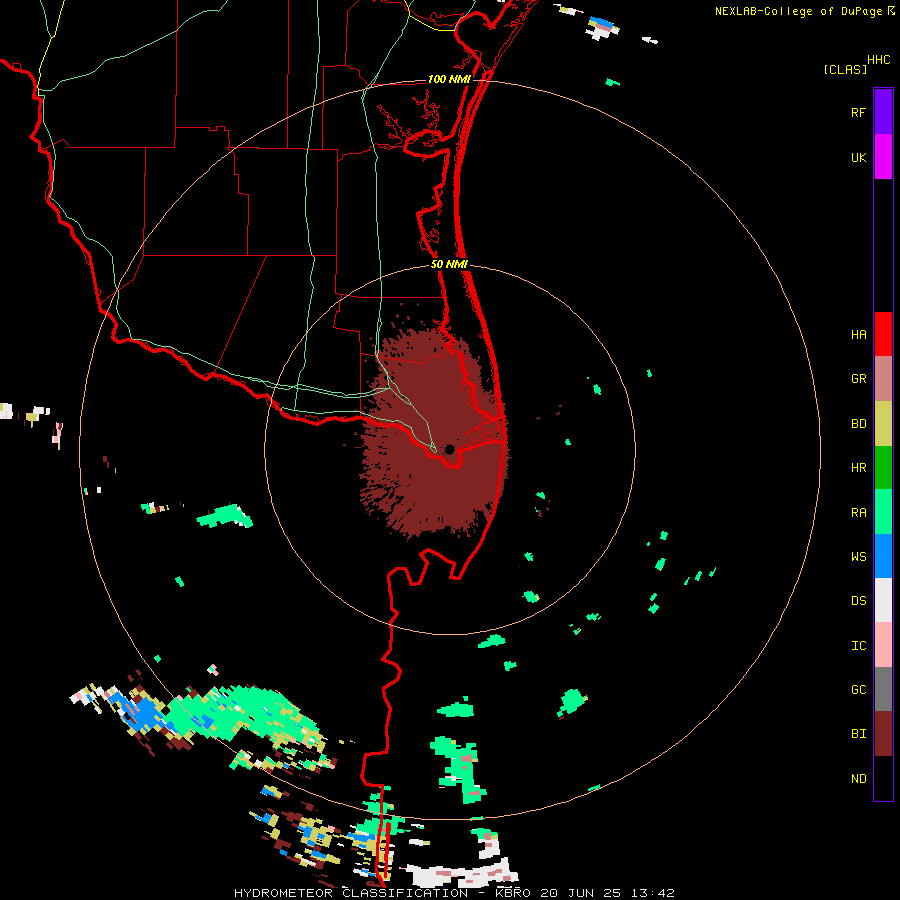The image size is (900, 900).
Task: Click the BD legend label
Action: point(858,424)
